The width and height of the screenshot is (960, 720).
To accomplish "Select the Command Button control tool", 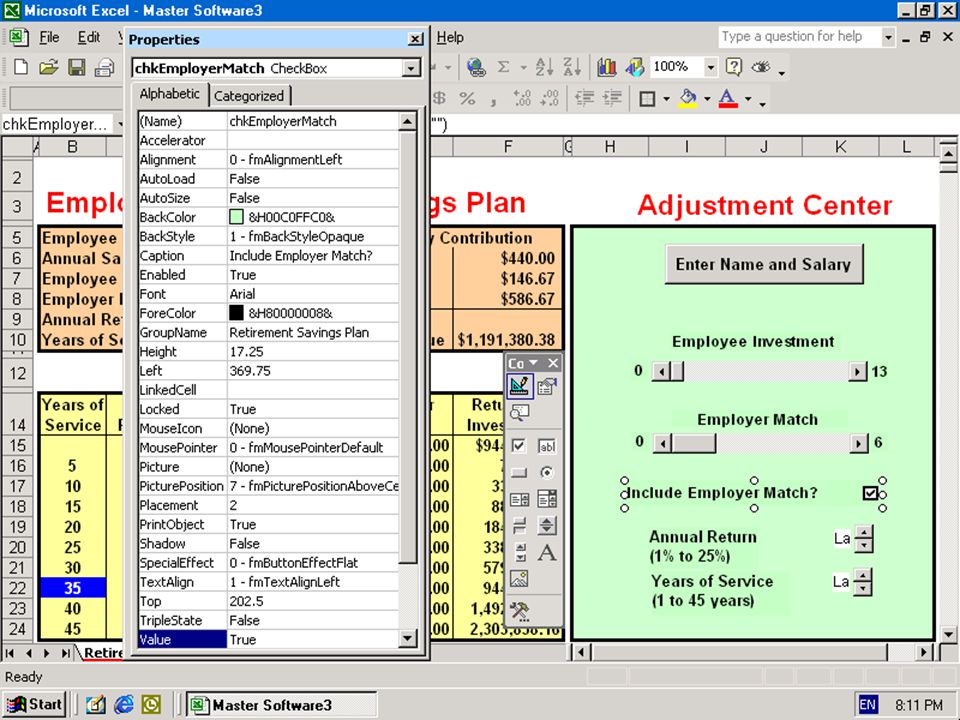I will tap(519, 473).
